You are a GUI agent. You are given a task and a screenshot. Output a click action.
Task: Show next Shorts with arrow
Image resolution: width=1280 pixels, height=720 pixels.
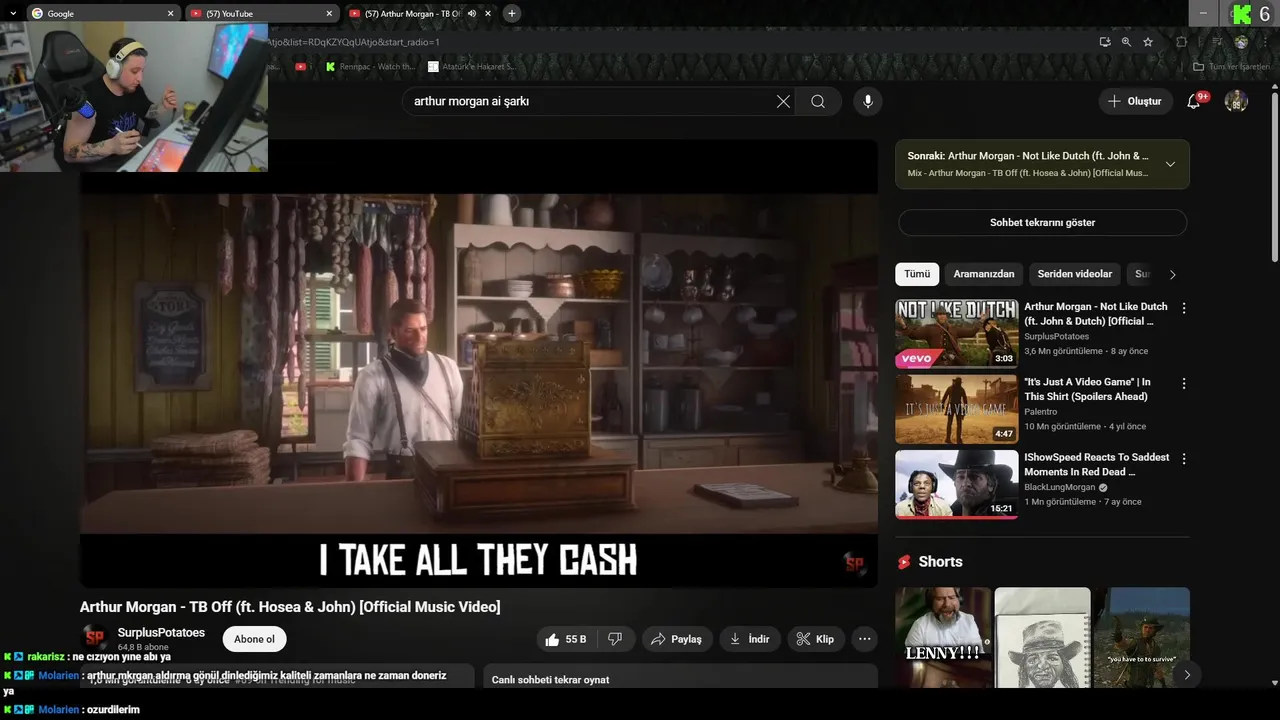(1187, 675)
